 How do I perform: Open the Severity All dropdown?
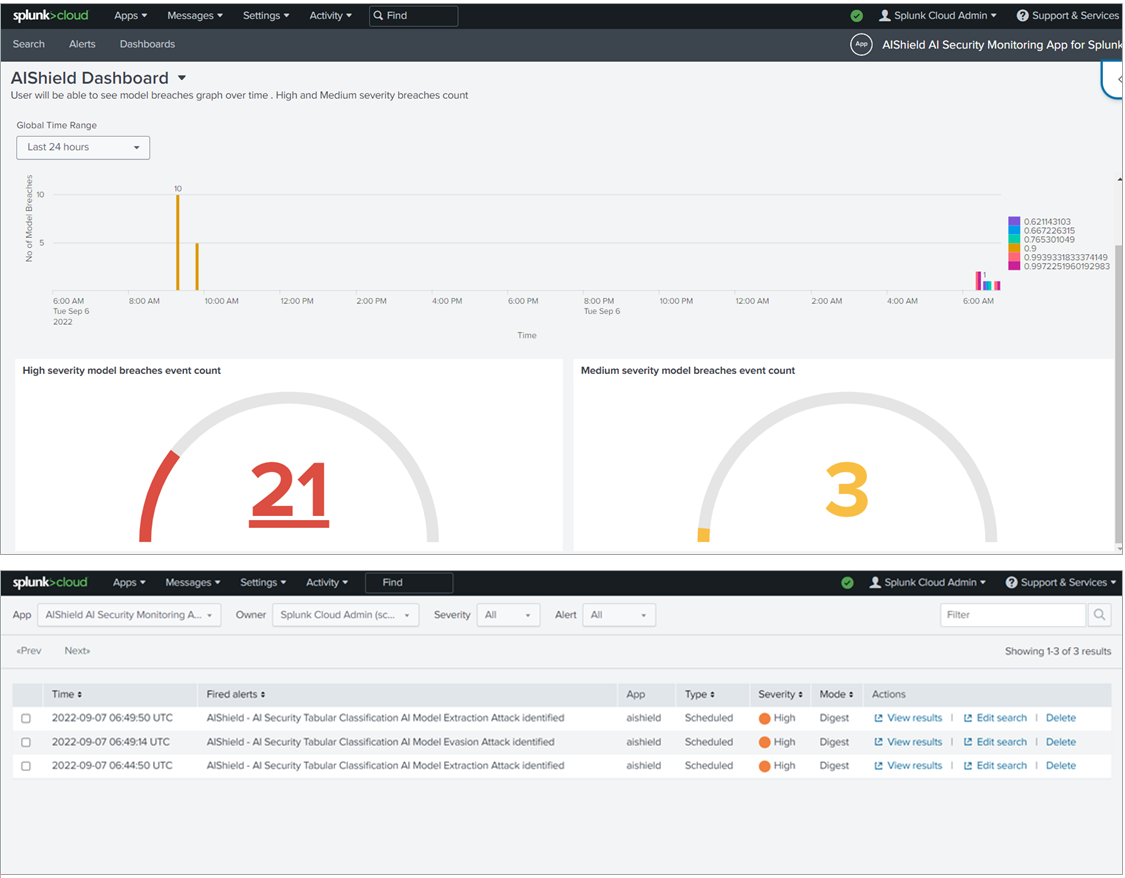pyautogui.click(x=508, y=615)
